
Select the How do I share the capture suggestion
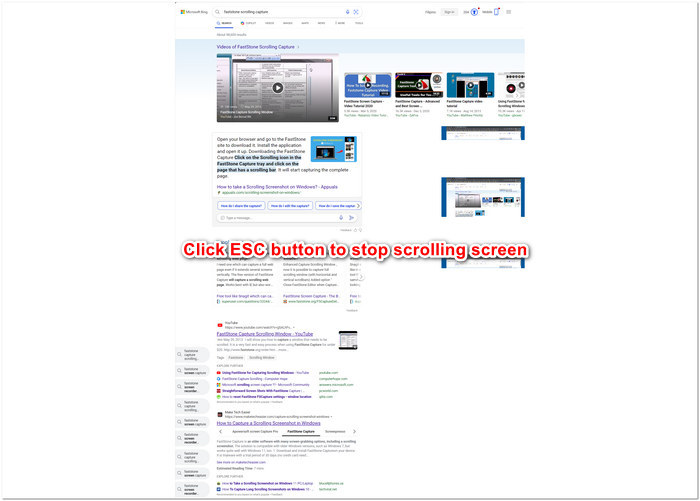(241, 205)
